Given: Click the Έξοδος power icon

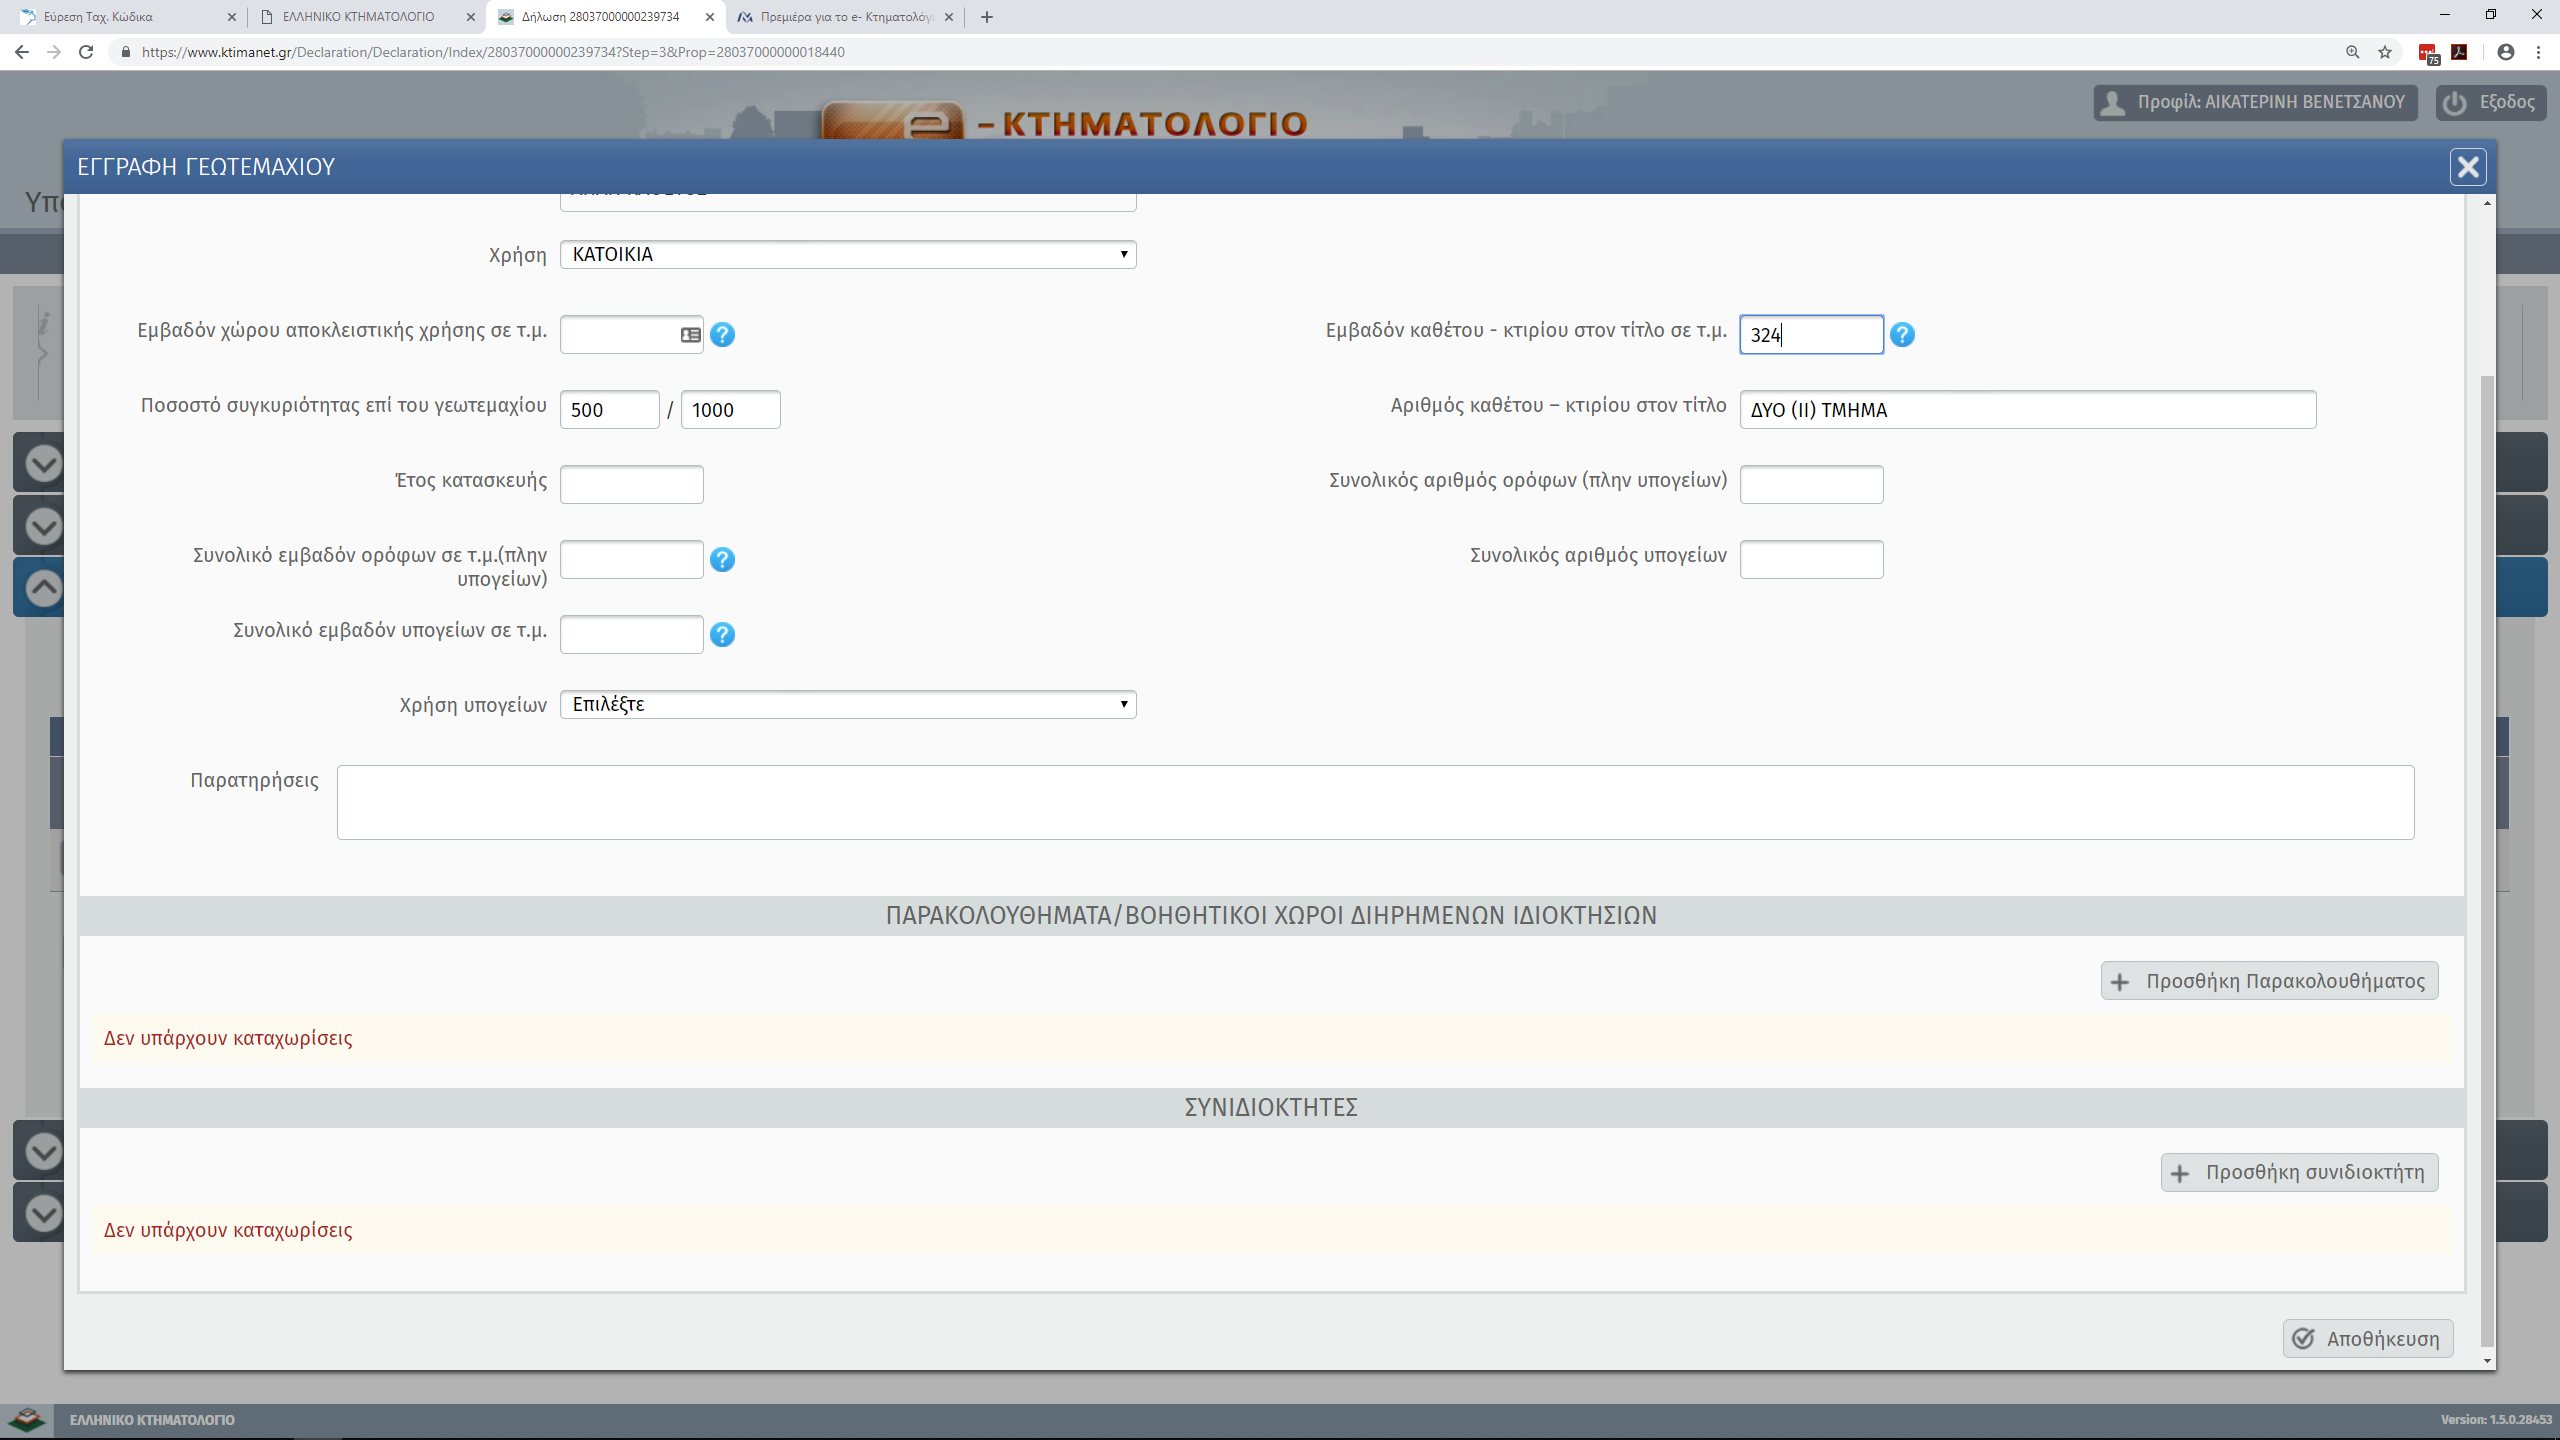Looking at the screenshot, I should pyautogui.click(x=2455, y=102).
